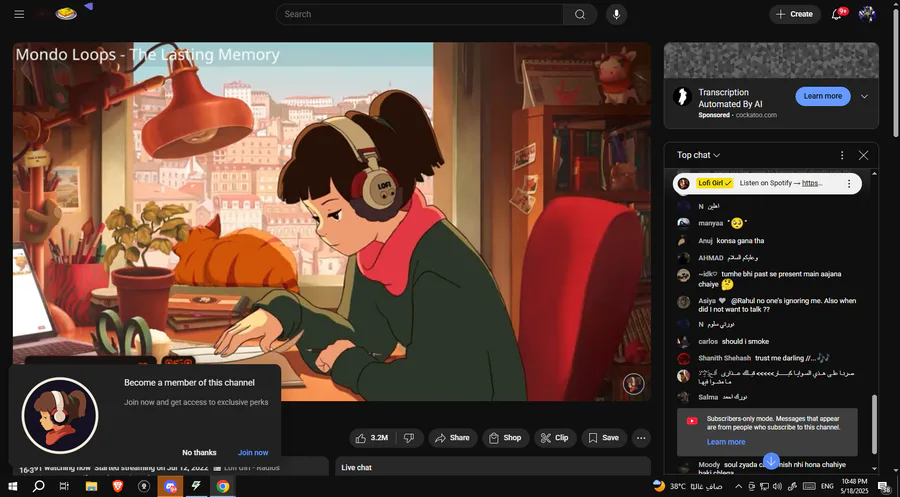Click the Lofi Girl video player

click(332, 222)
